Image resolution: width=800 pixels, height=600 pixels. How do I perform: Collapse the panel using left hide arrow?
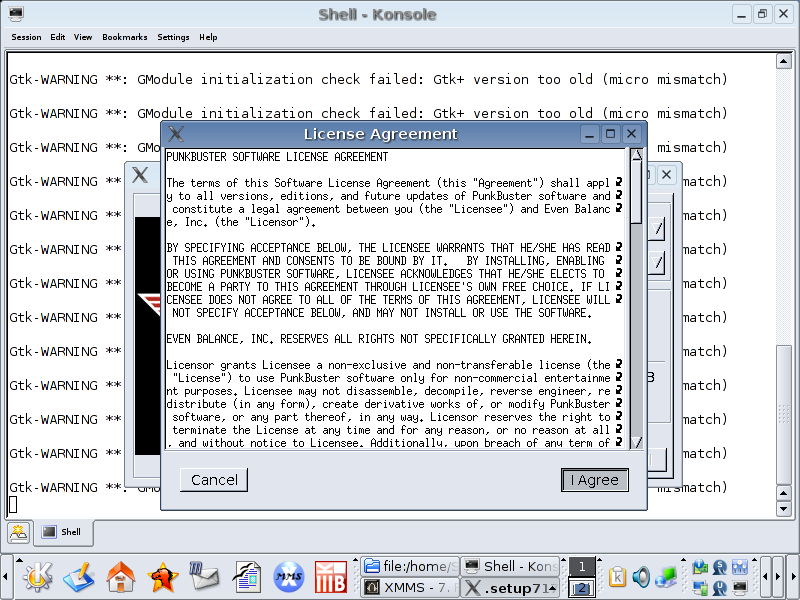click(x=7, y=577)
